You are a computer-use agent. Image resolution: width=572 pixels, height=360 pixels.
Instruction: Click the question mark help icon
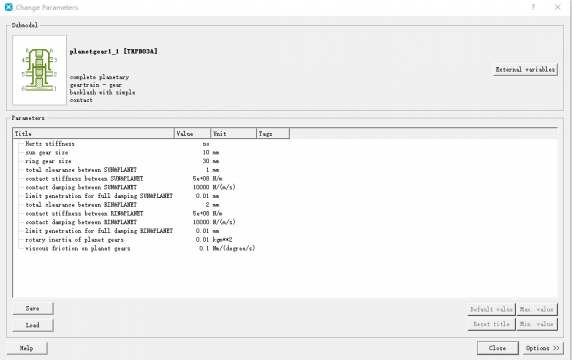click(x=533, y=7)
